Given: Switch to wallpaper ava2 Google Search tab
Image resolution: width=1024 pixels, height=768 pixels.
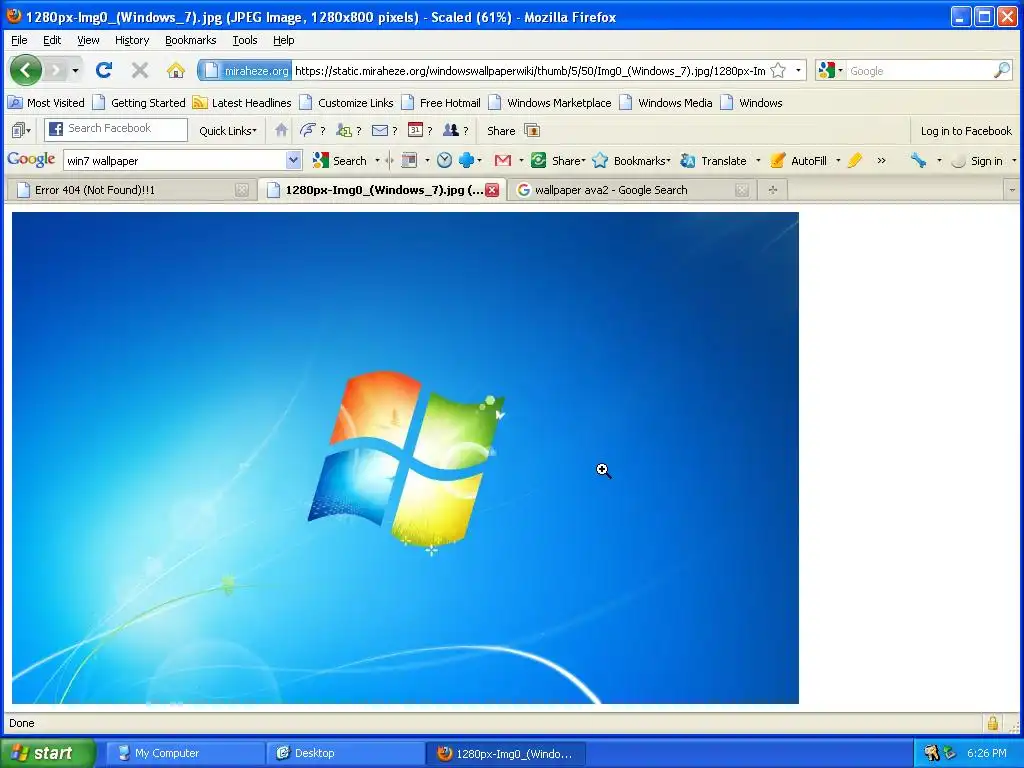Looking at the screenshot, I should pyautogui.click(x=632, y=190).
